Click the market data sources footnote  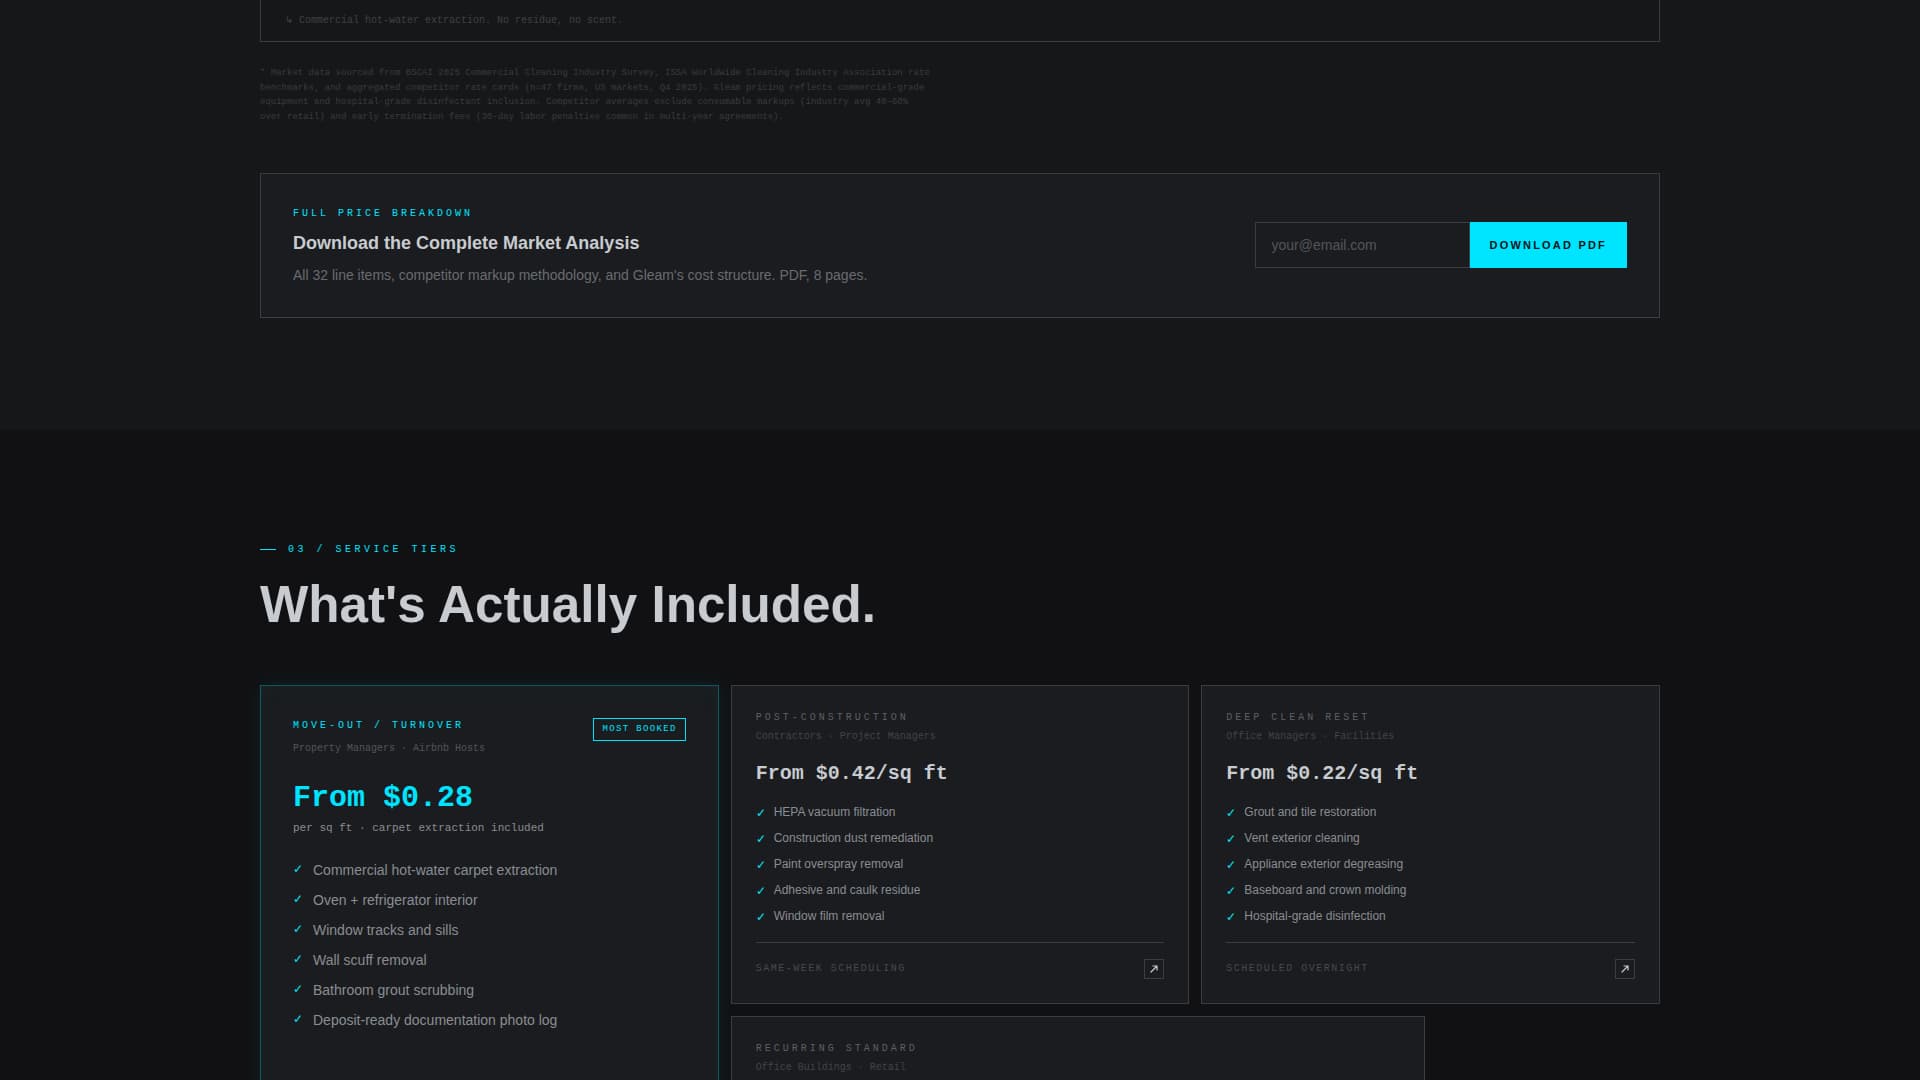coord(595,94)
